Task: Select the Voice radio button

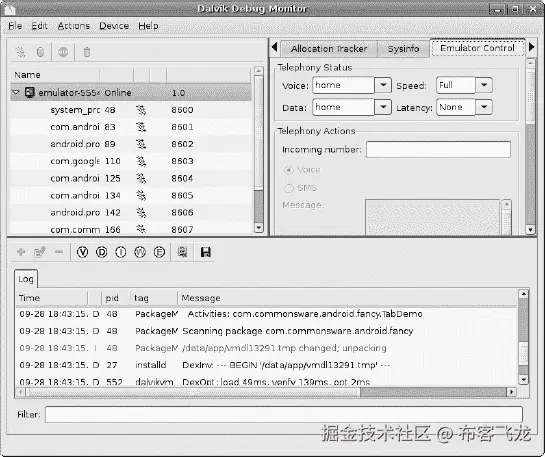Action: (x=289, y=170)
